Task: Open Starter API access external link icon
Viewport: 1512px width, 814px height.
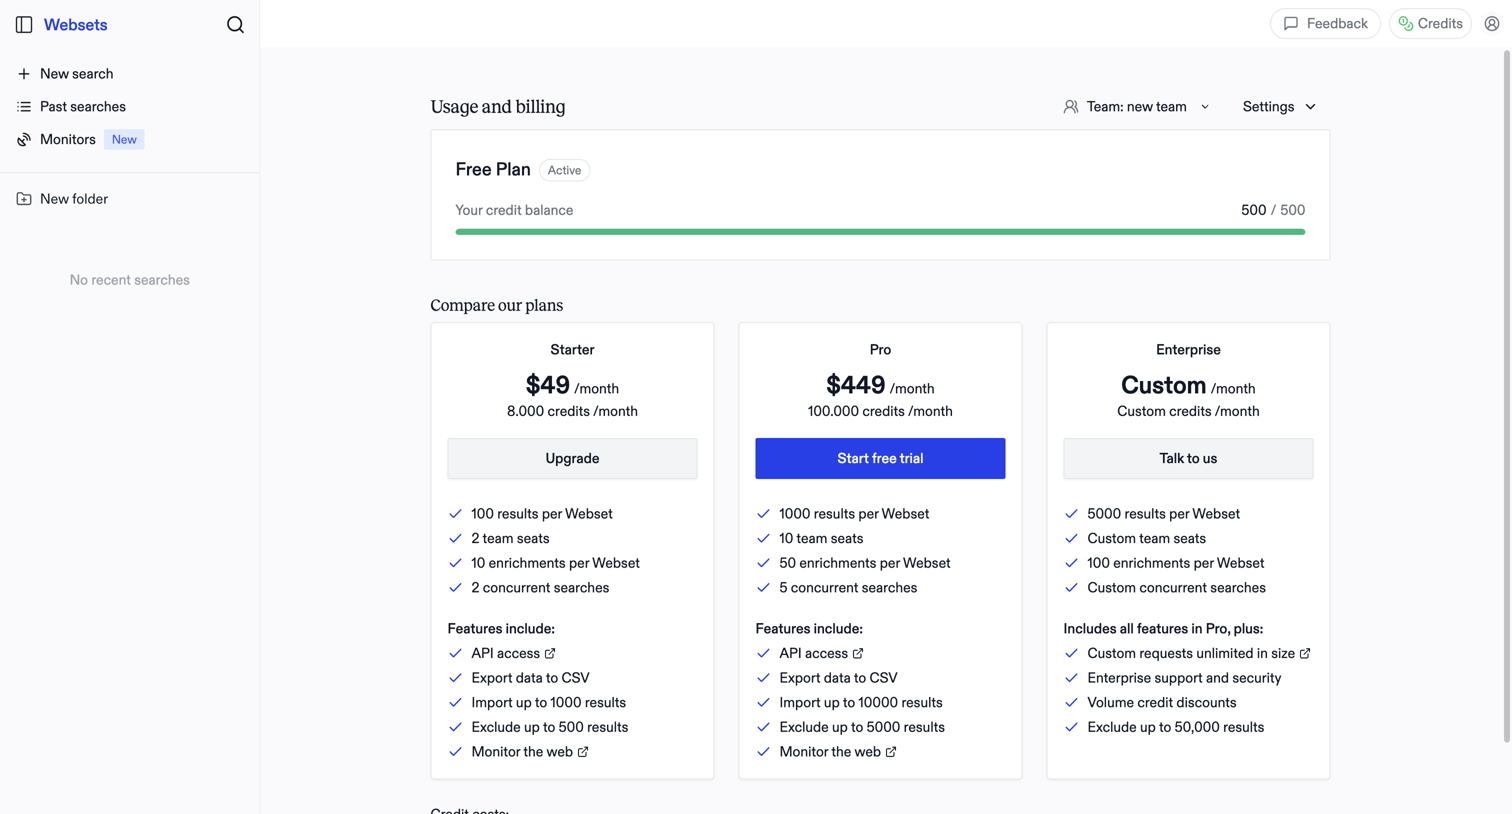Action: click(x=550, y=653)
